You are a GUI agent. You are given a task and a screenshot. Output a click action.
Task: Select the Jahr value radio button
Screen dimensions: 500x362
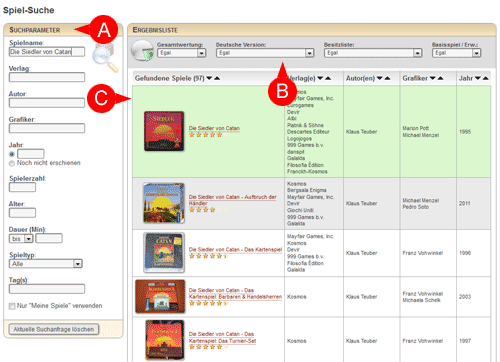click(x=12, y=154)
